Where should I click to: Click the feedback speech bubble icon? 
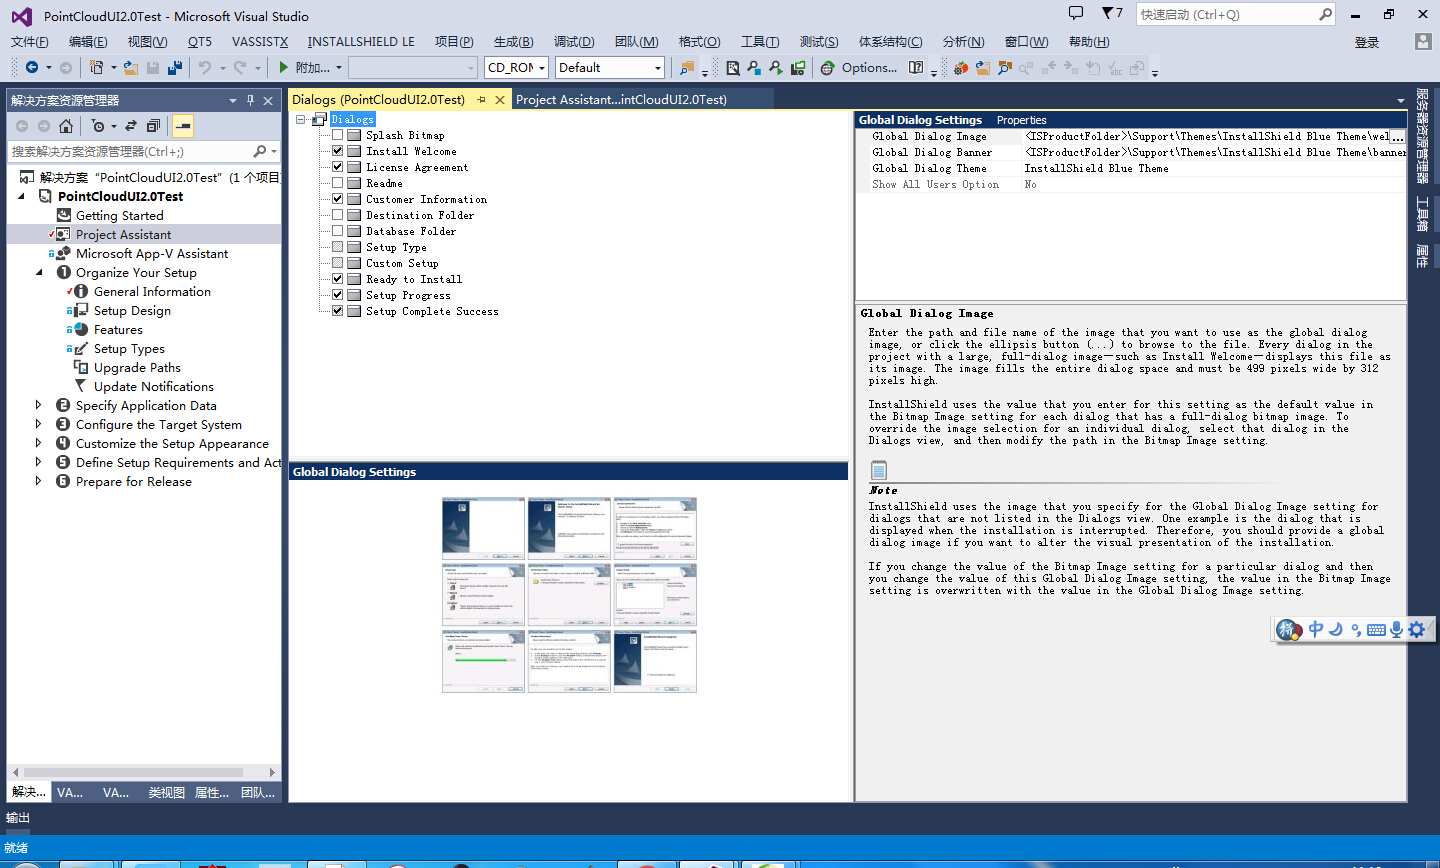(1076, 13)
